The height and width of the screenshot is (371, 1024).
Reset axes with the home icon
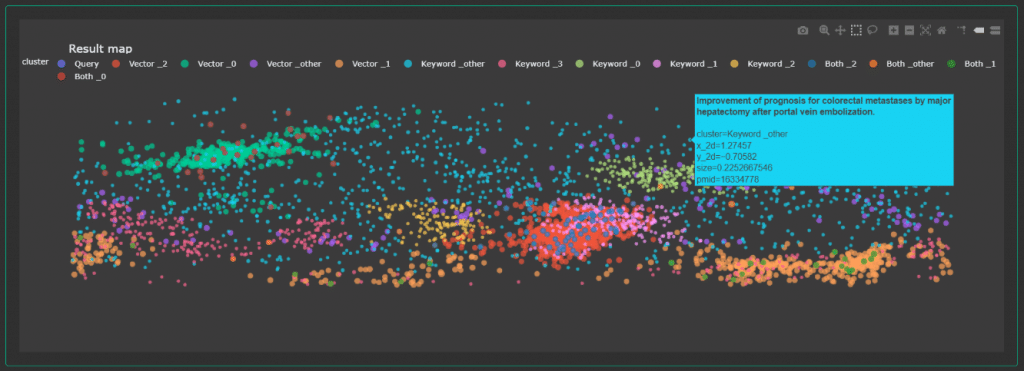tap(941, 30)
